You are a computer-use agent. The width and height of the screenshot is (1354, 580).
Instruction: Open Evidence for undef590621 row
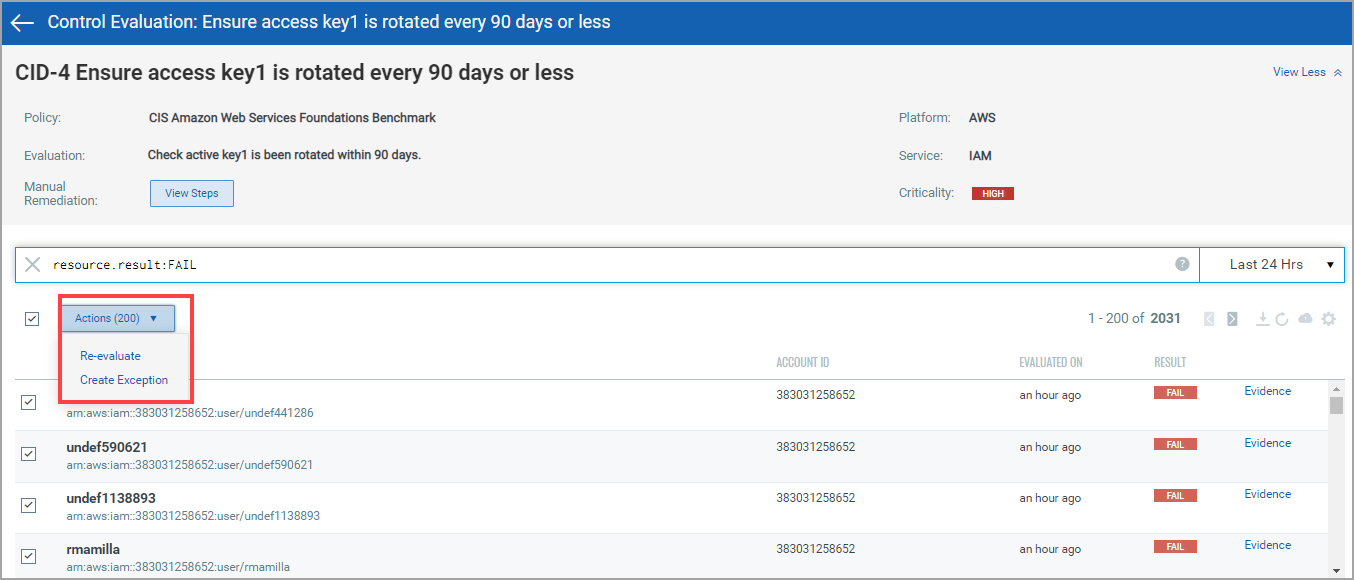coord(1268,443)
